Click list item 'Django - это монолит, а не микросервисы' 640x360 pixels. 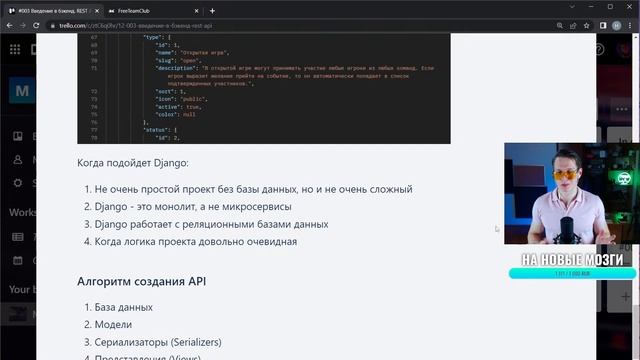pyautogui.click(x=193, y=207)
